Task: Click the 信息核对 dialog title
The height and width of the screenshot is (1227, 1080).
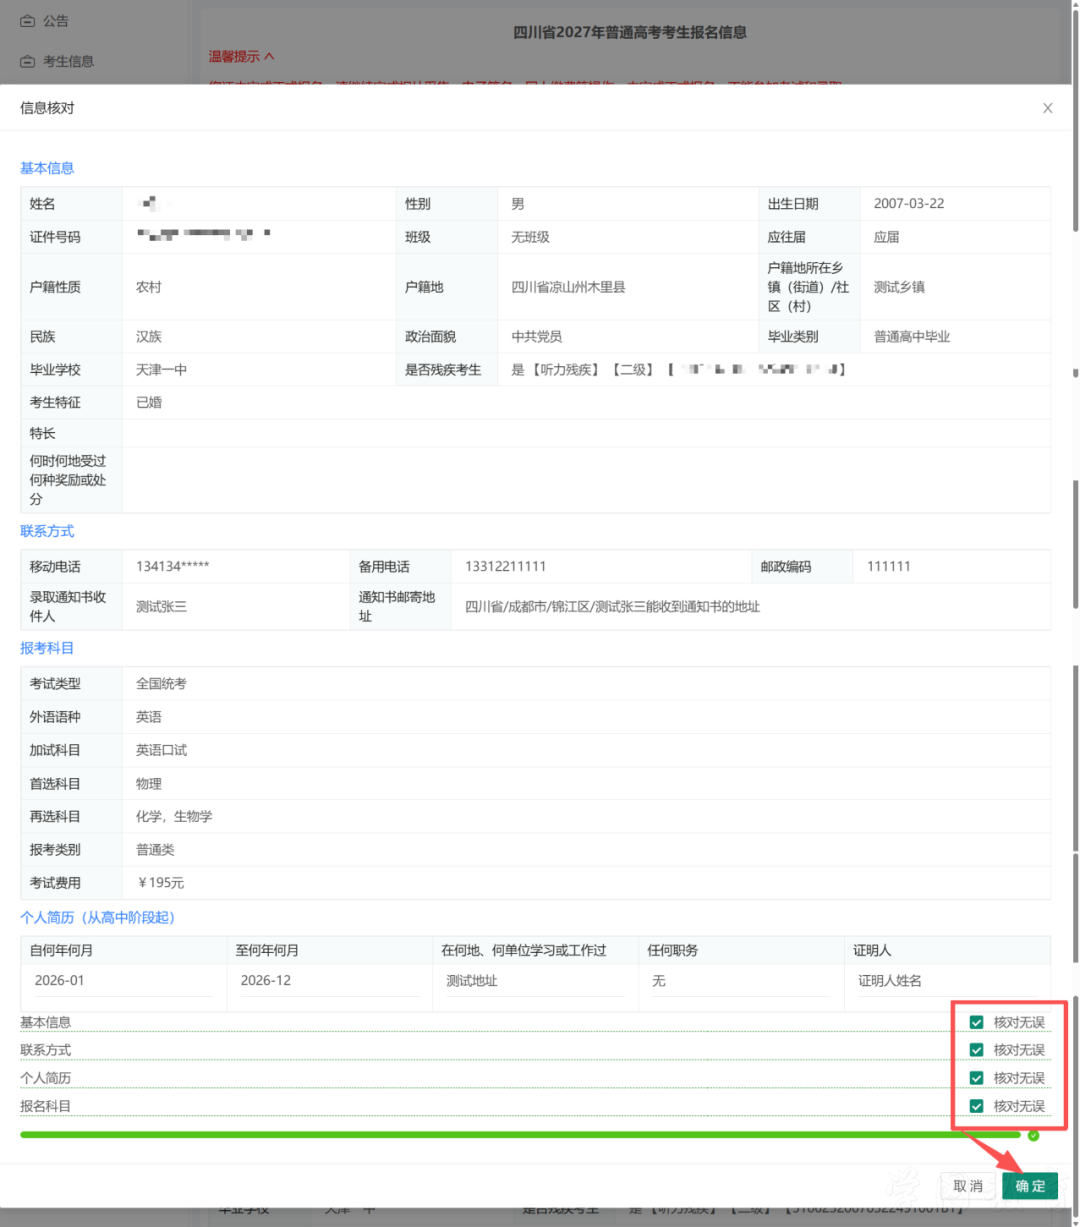Action: [x=47, y=108]
